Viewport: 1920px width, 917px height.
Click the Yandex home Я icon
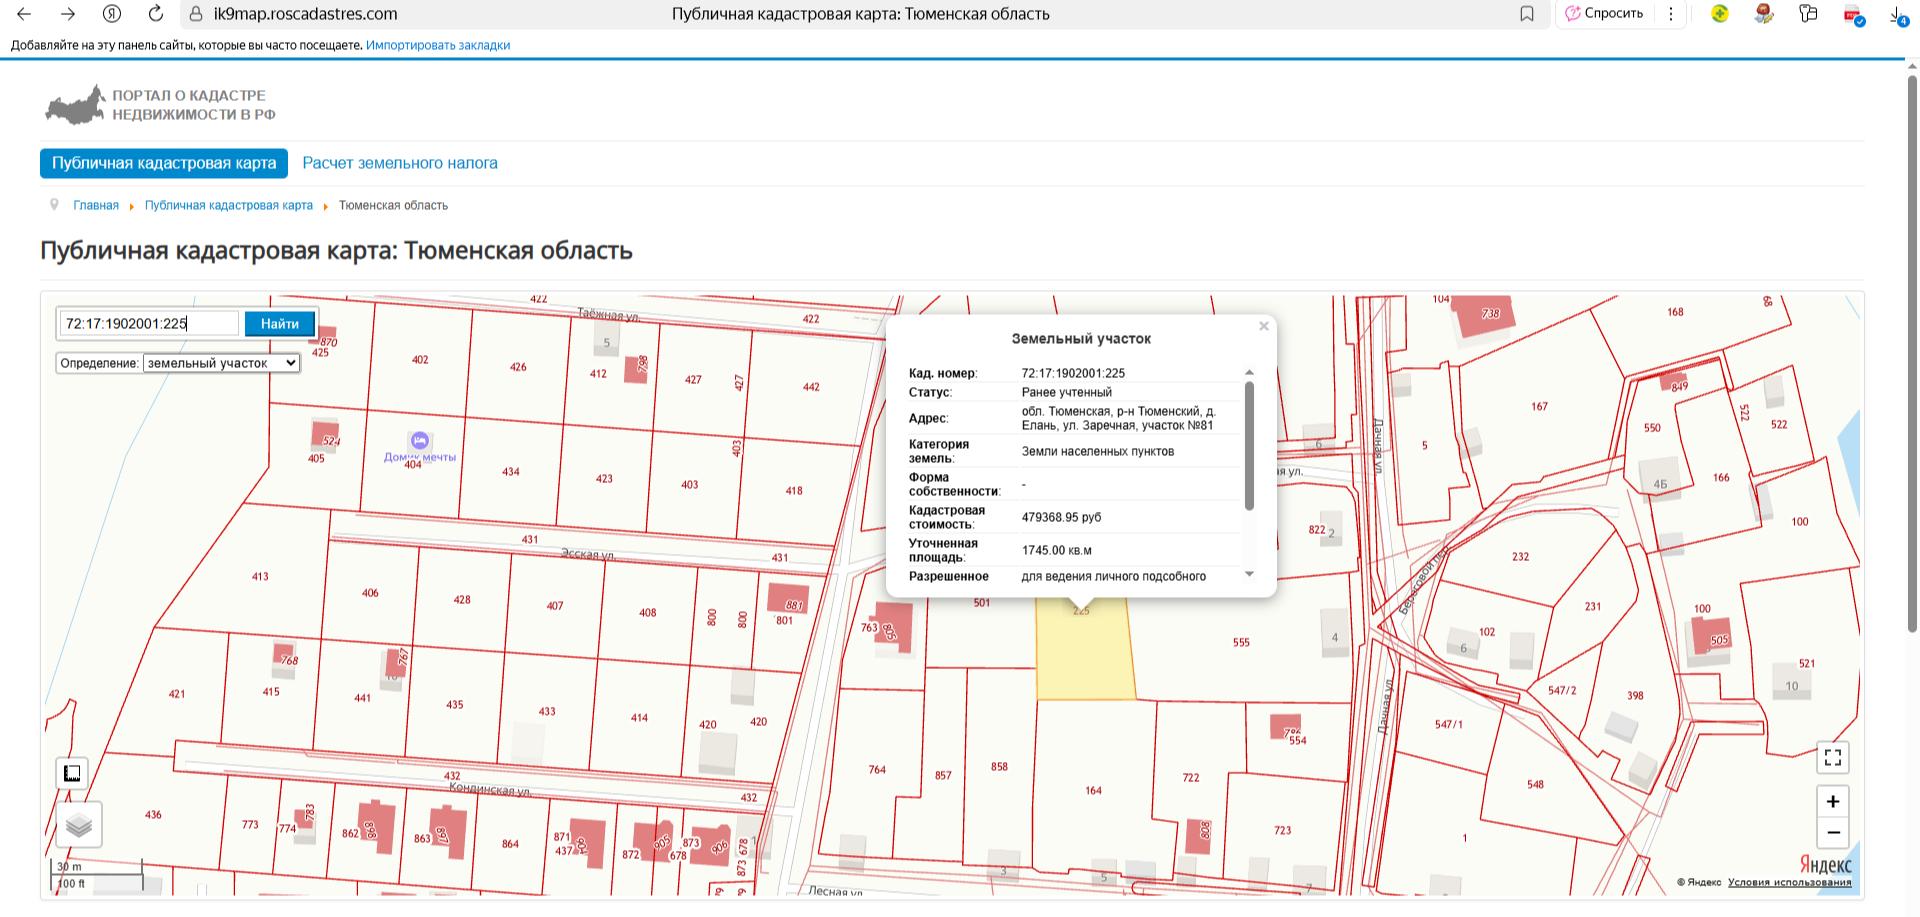click(112, 14)
